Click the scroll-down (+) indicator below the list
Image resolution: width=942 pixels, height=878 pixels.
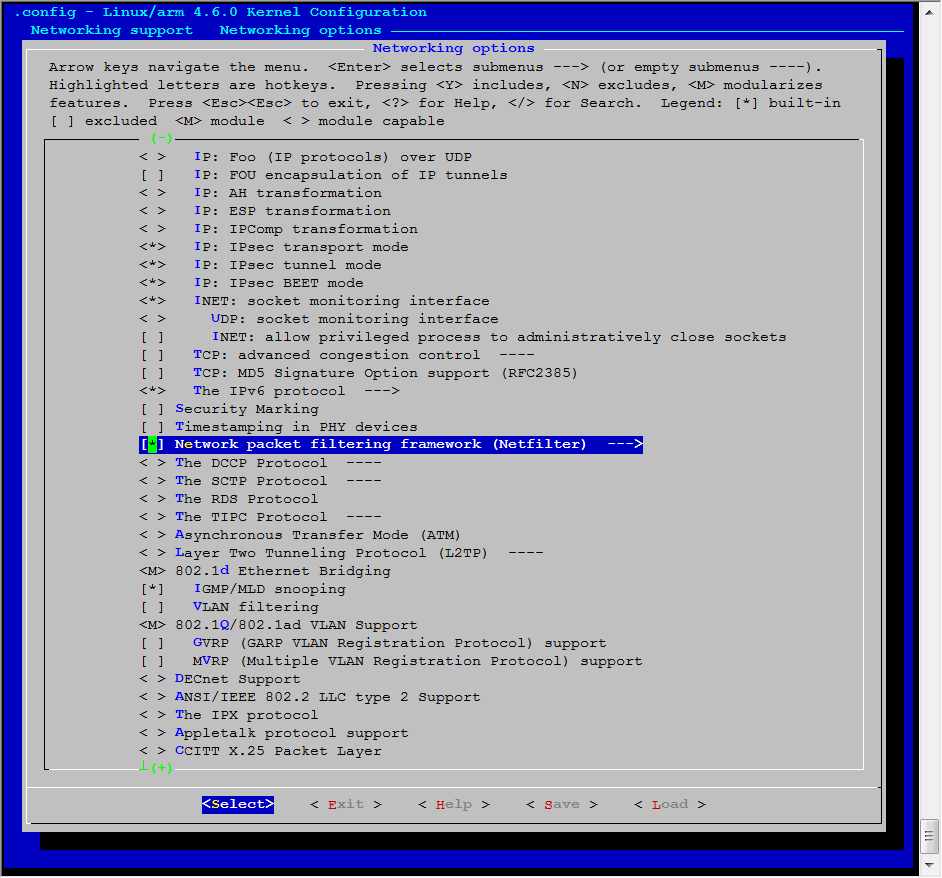point(162,768)
